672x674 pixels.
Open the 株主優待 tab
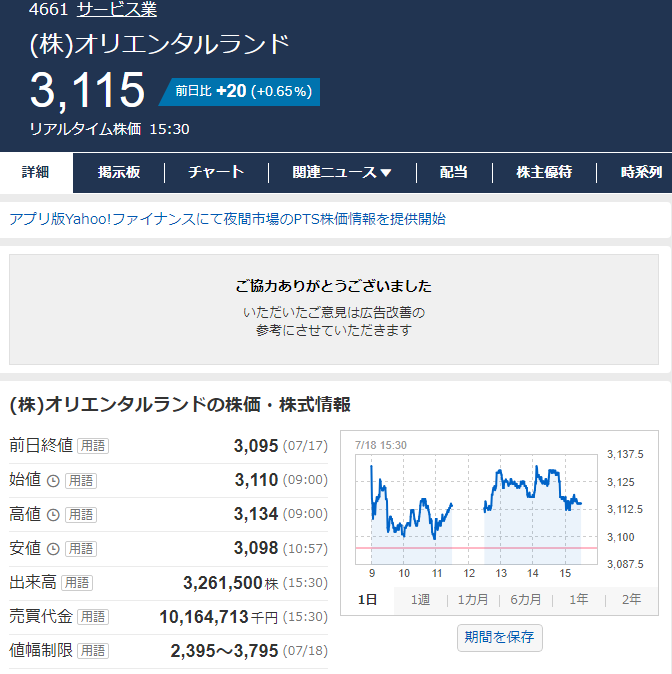(544, 172)
